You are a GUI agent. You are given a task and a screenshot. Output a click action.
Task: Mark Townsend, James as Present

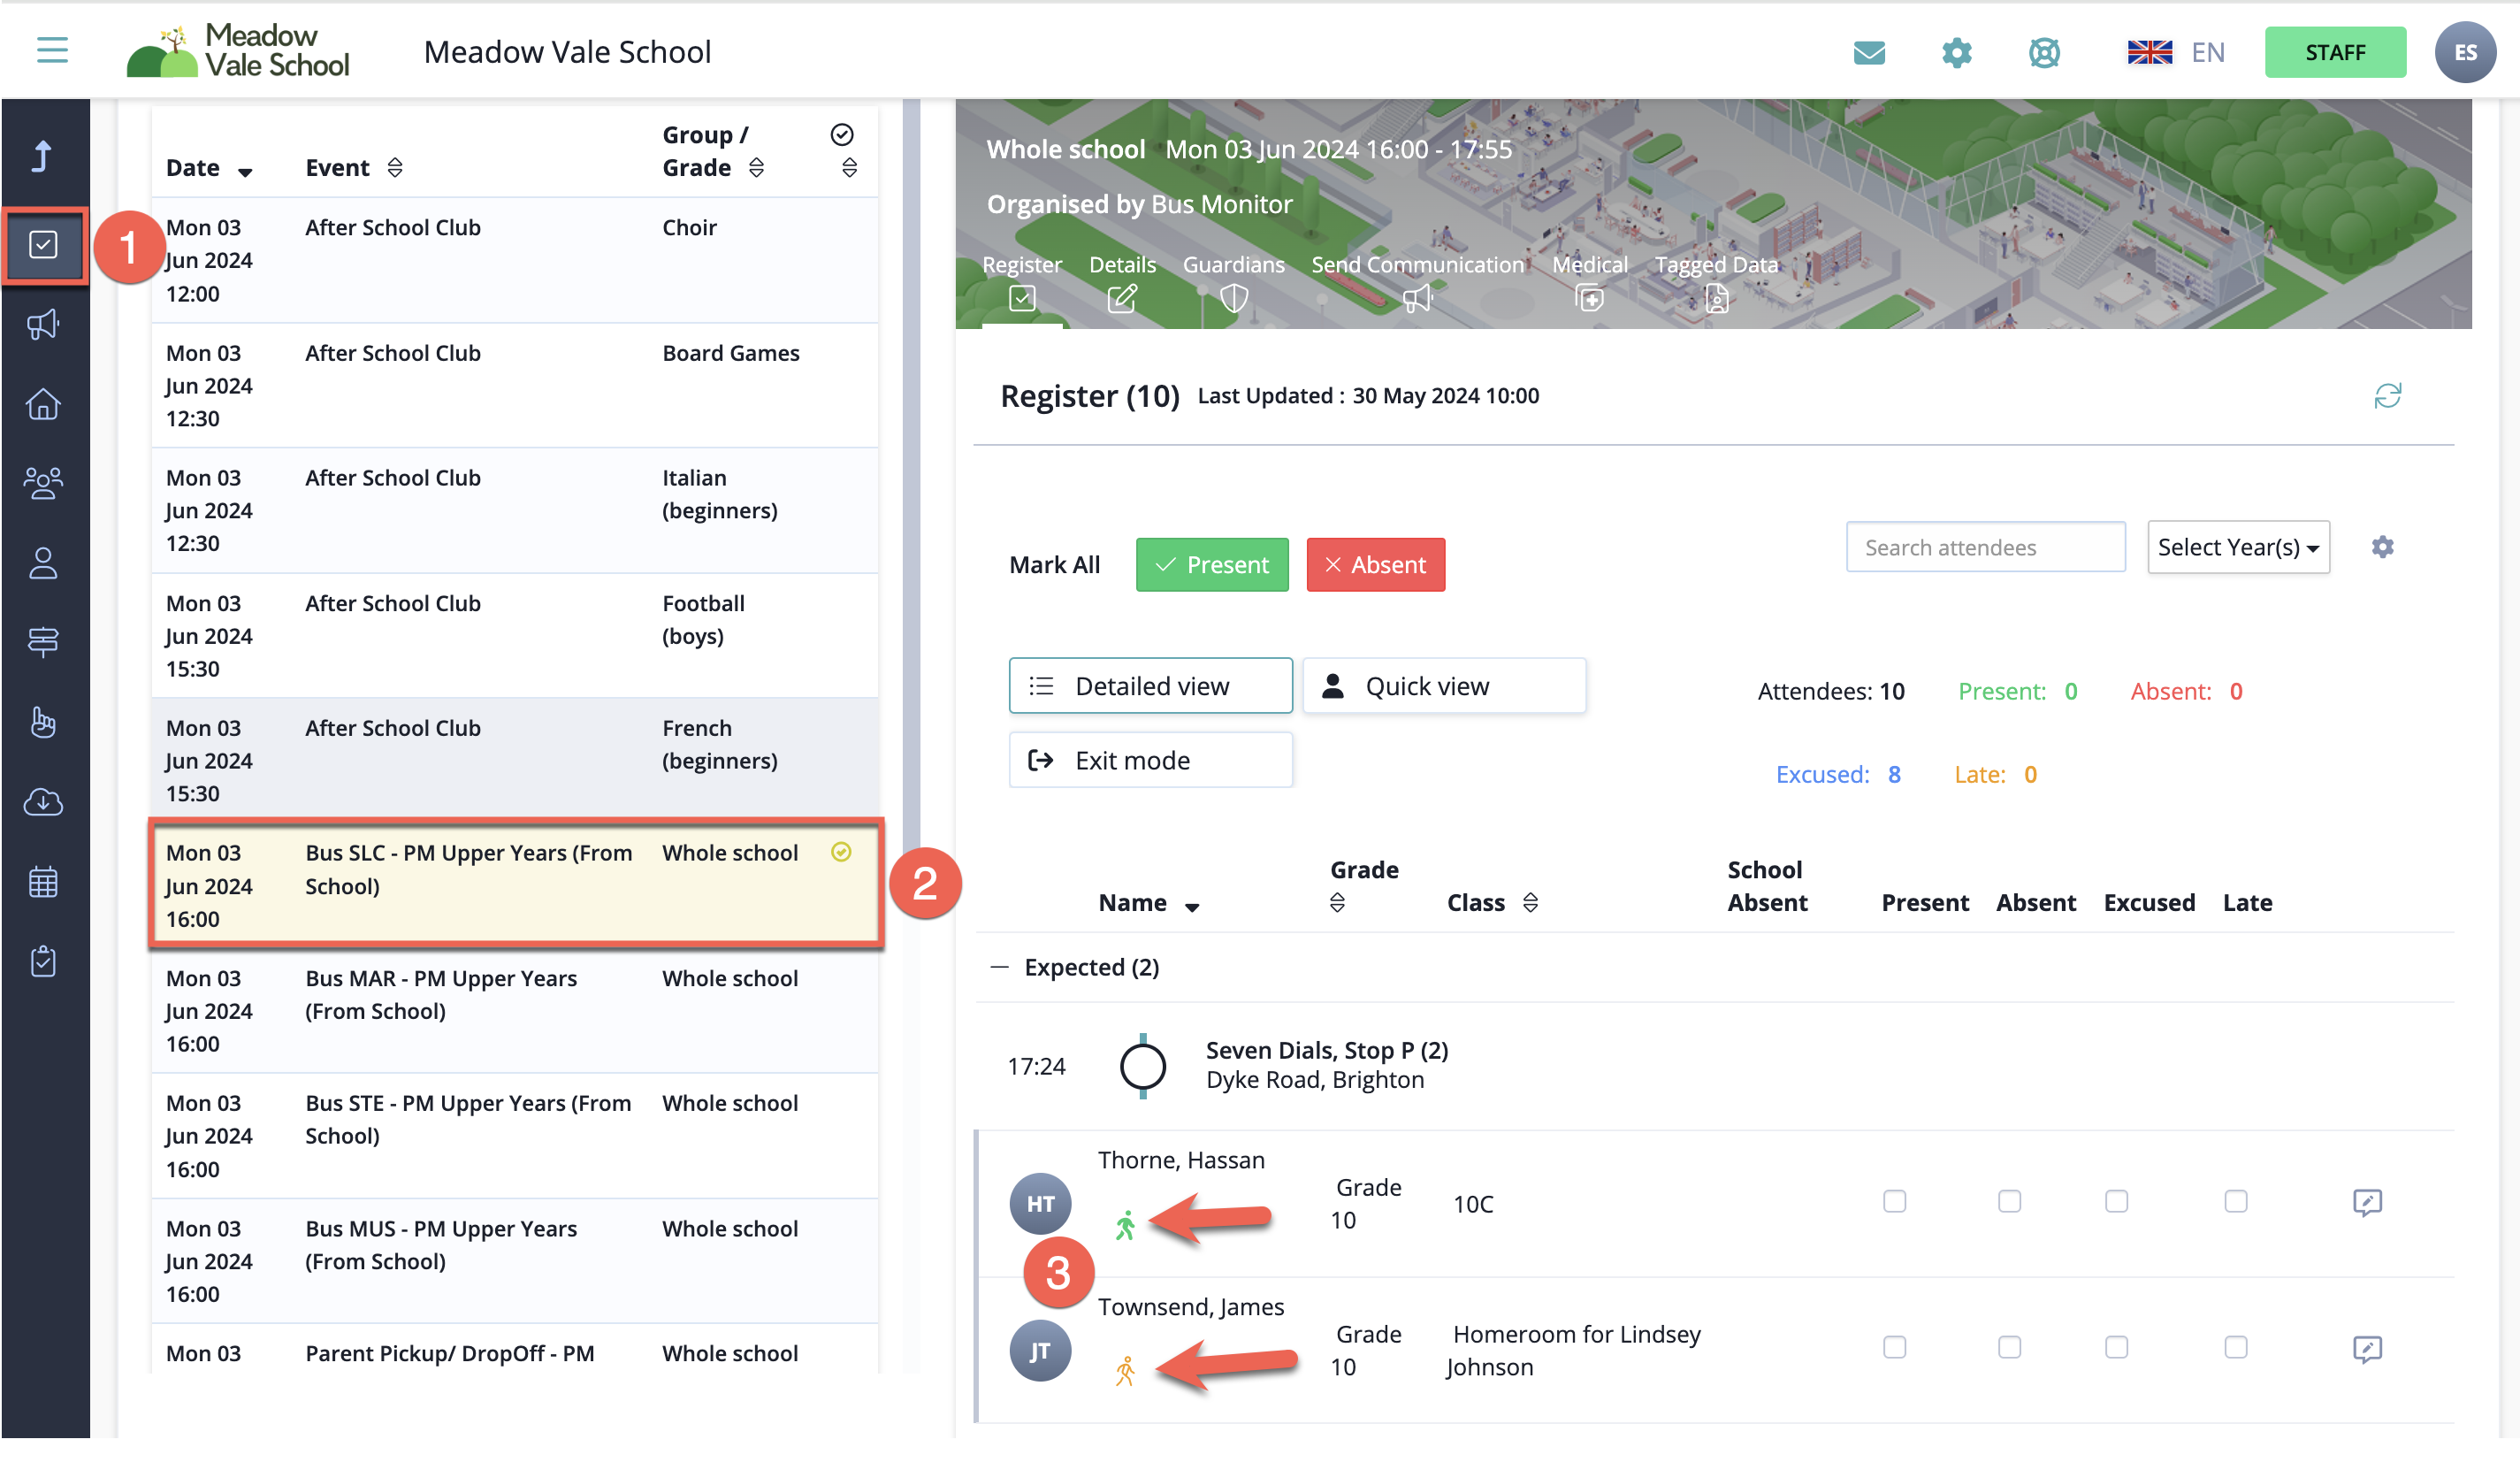click(1894, 1347)
